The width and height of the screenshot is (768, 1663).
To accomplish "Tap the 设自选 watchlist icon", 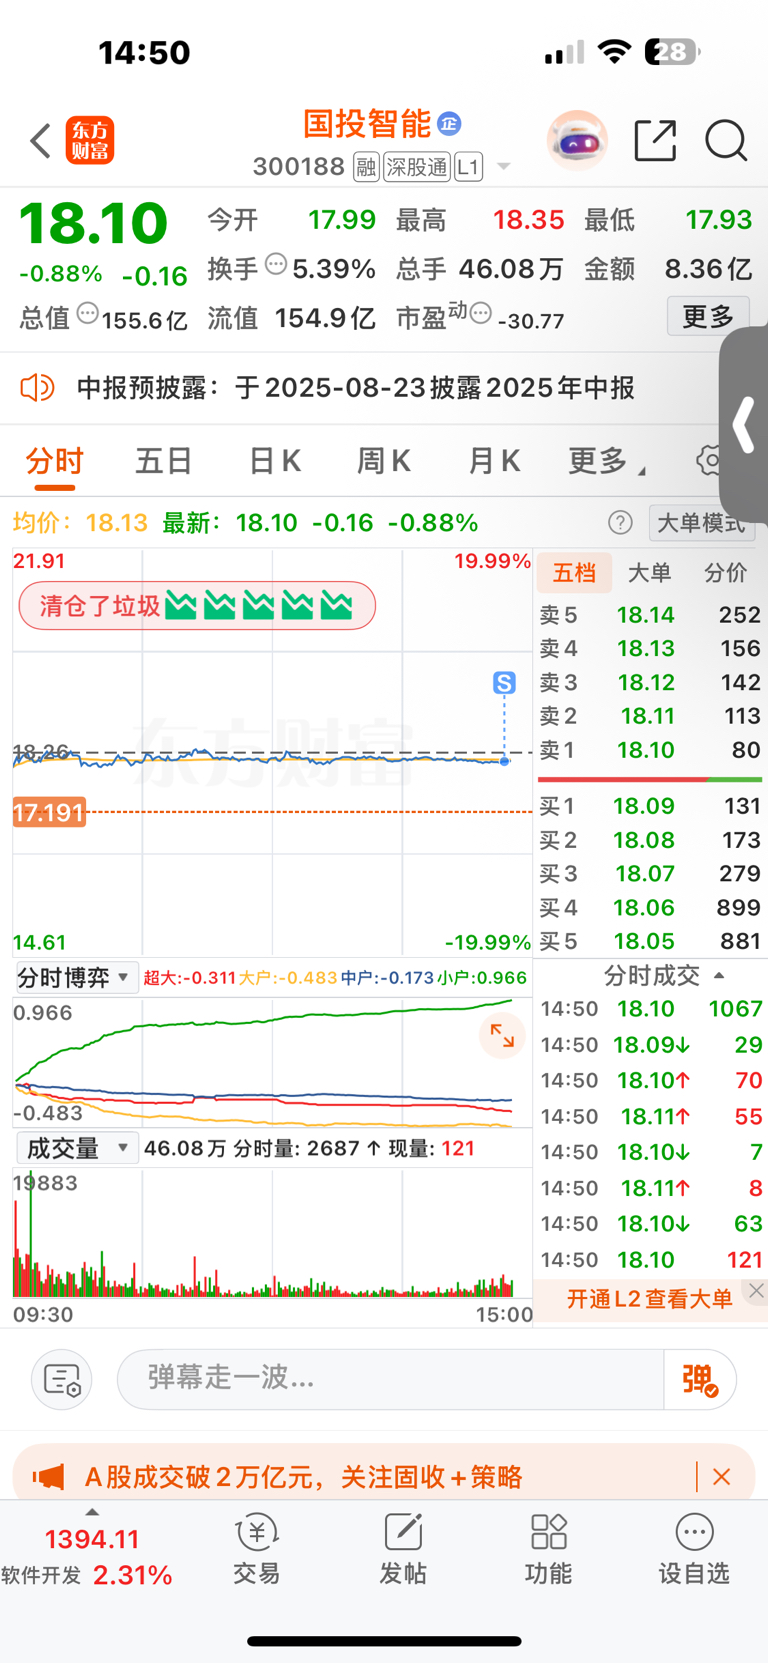I will coord(694,1549).
